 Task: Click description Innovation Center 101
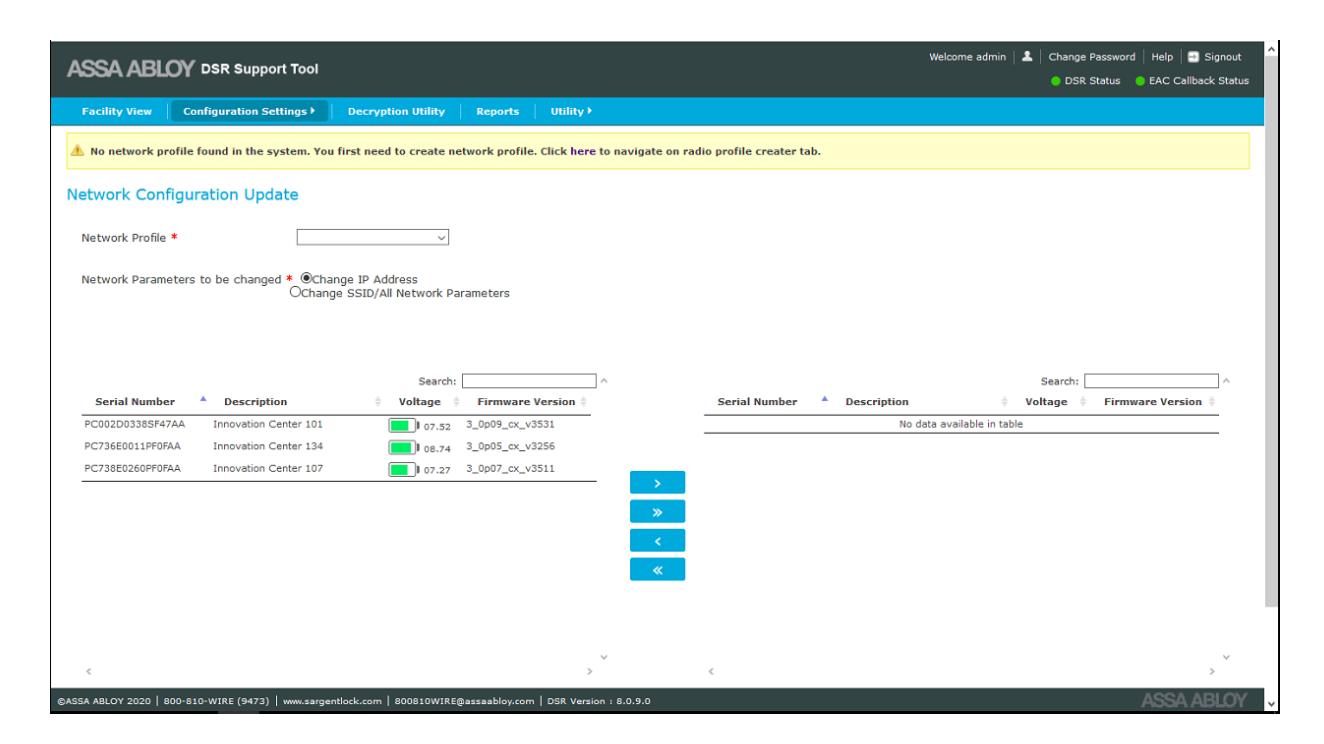pos(268,424)
